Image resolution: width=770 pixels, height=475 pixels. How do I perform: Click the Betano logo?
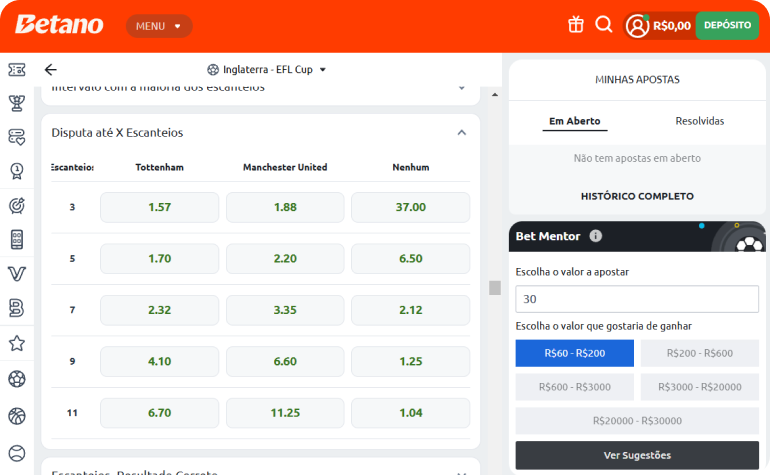click(x=59, y=25)
